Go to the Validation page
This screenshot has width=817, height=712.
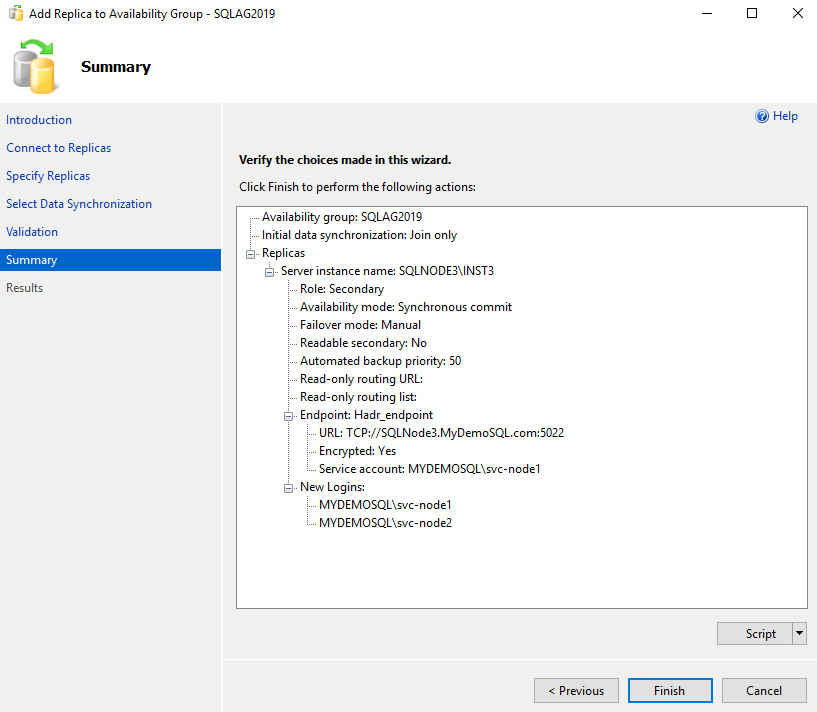(x=32, y=232)
